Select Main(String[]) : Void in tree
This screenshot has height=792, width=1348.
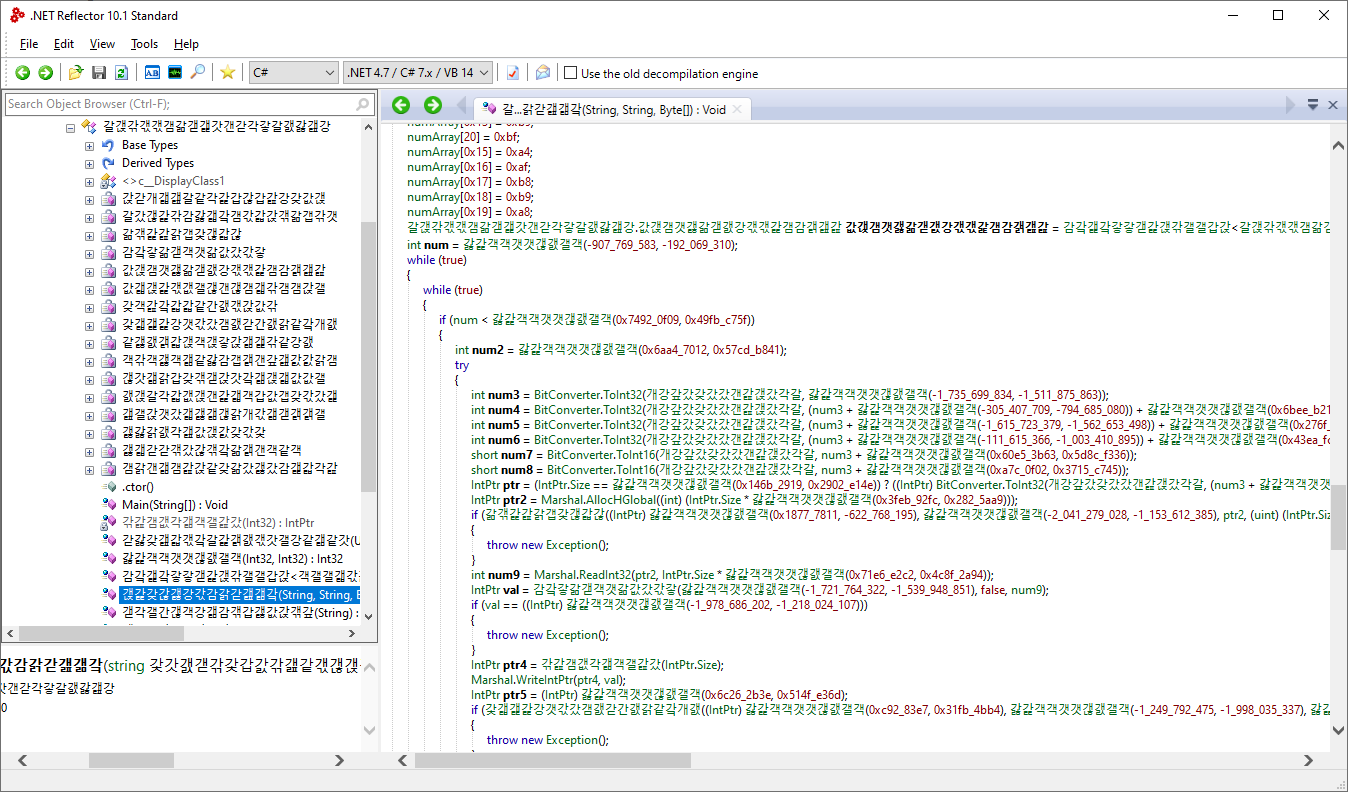pyautogui.click(x=175, y=505)
